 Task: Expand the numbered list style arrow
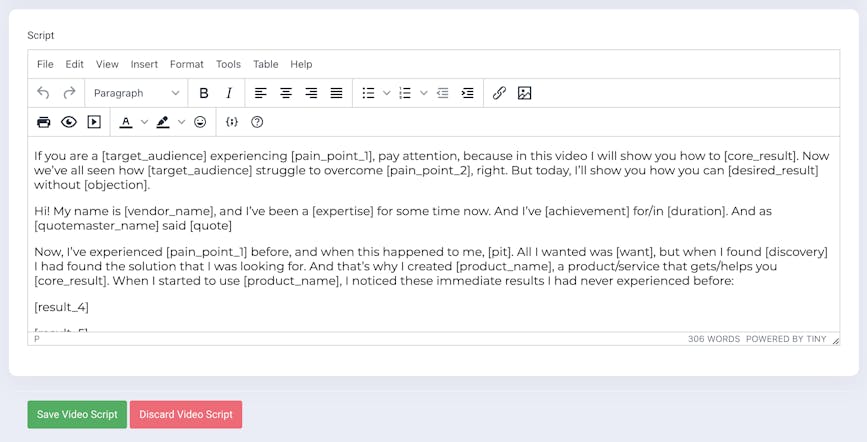click(x=424, y=93)
